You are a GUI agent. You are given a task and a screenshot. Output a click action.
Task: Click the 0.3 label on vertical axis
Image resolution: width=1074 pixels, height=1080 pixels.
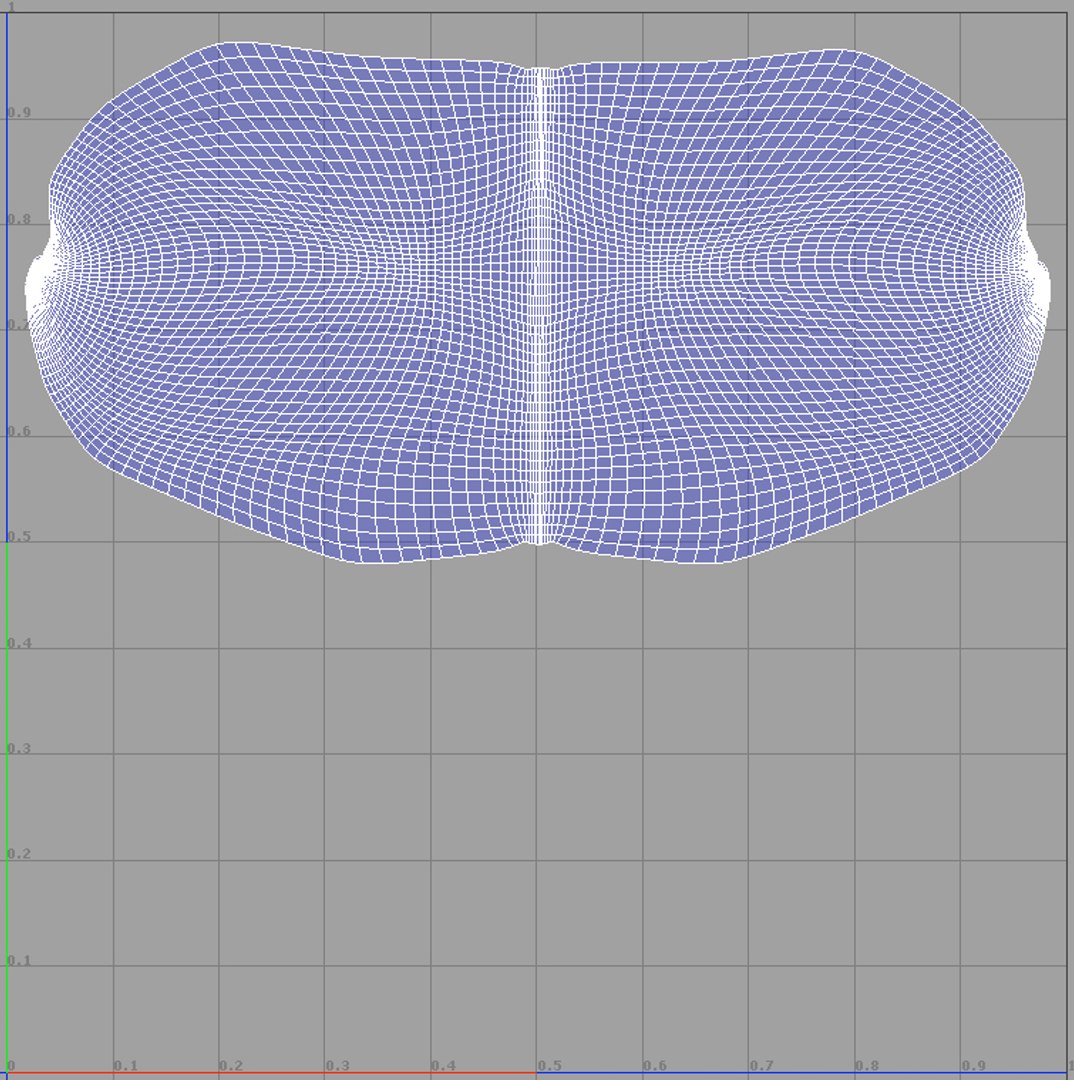point(19,748)
